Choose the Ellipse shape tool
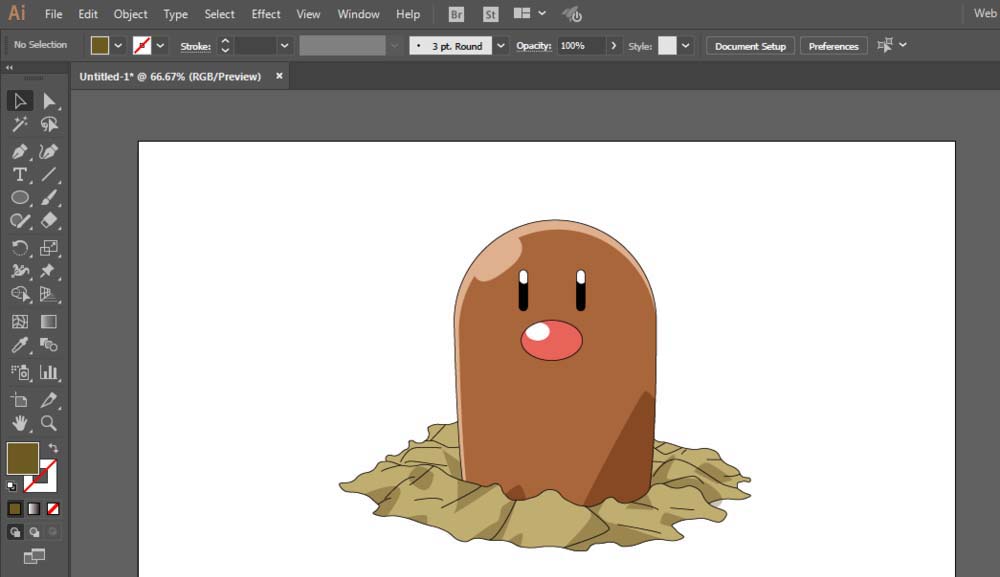The height and width of the screenshot is (577, 1000). [19, 198]
